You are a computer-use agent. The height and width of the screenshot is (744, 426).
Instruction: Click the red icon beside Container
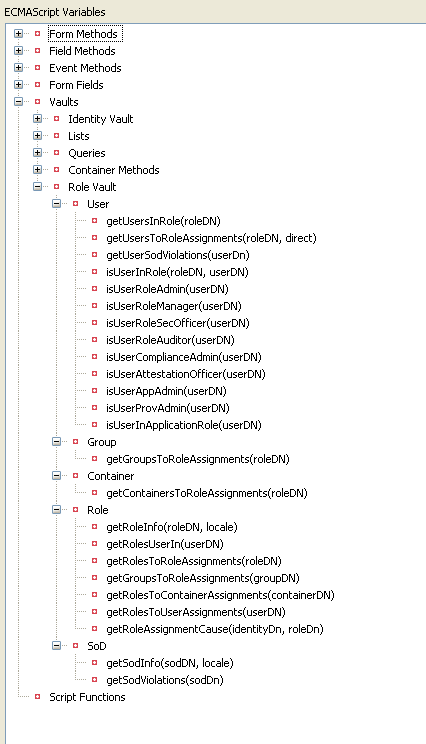pyautogui.click(x=75, y=476)
